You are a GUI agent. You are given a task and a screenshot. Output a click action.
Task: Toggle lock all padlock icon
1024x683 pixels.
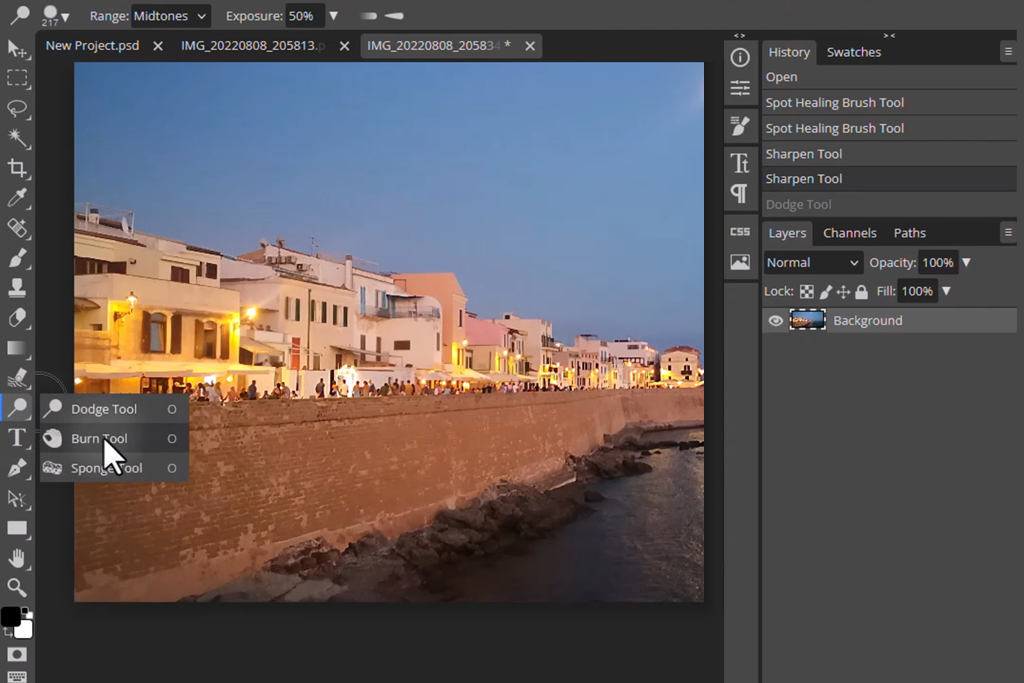(861, 292)
